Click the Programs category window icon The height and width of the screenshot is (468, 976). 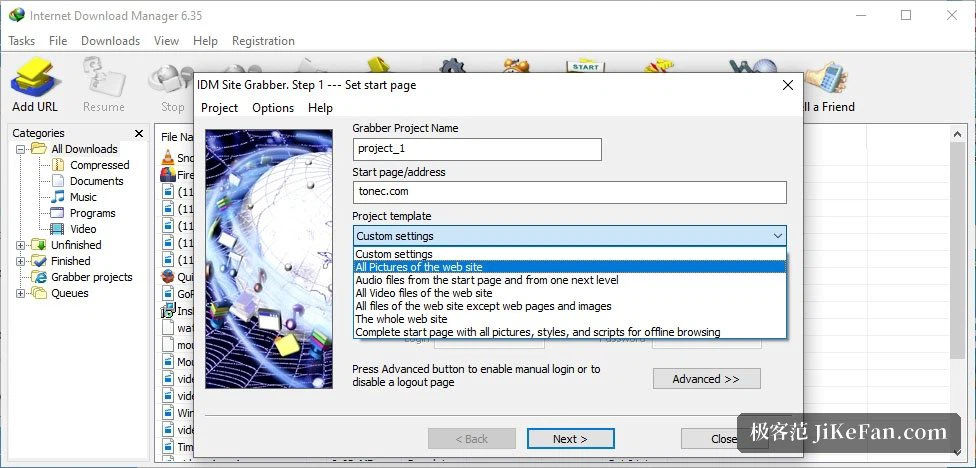coord(57,213)
